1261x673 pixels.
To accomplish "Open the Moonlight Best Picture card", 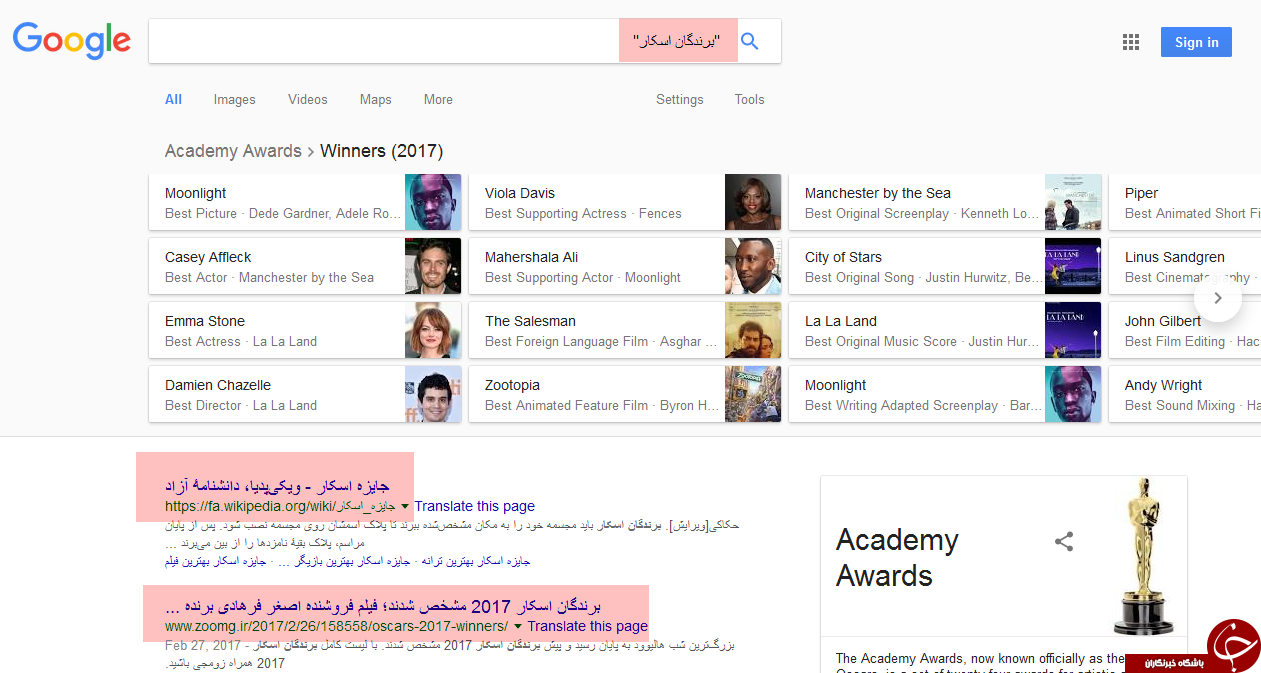I will pyautogui.click(x=305, y=202).
